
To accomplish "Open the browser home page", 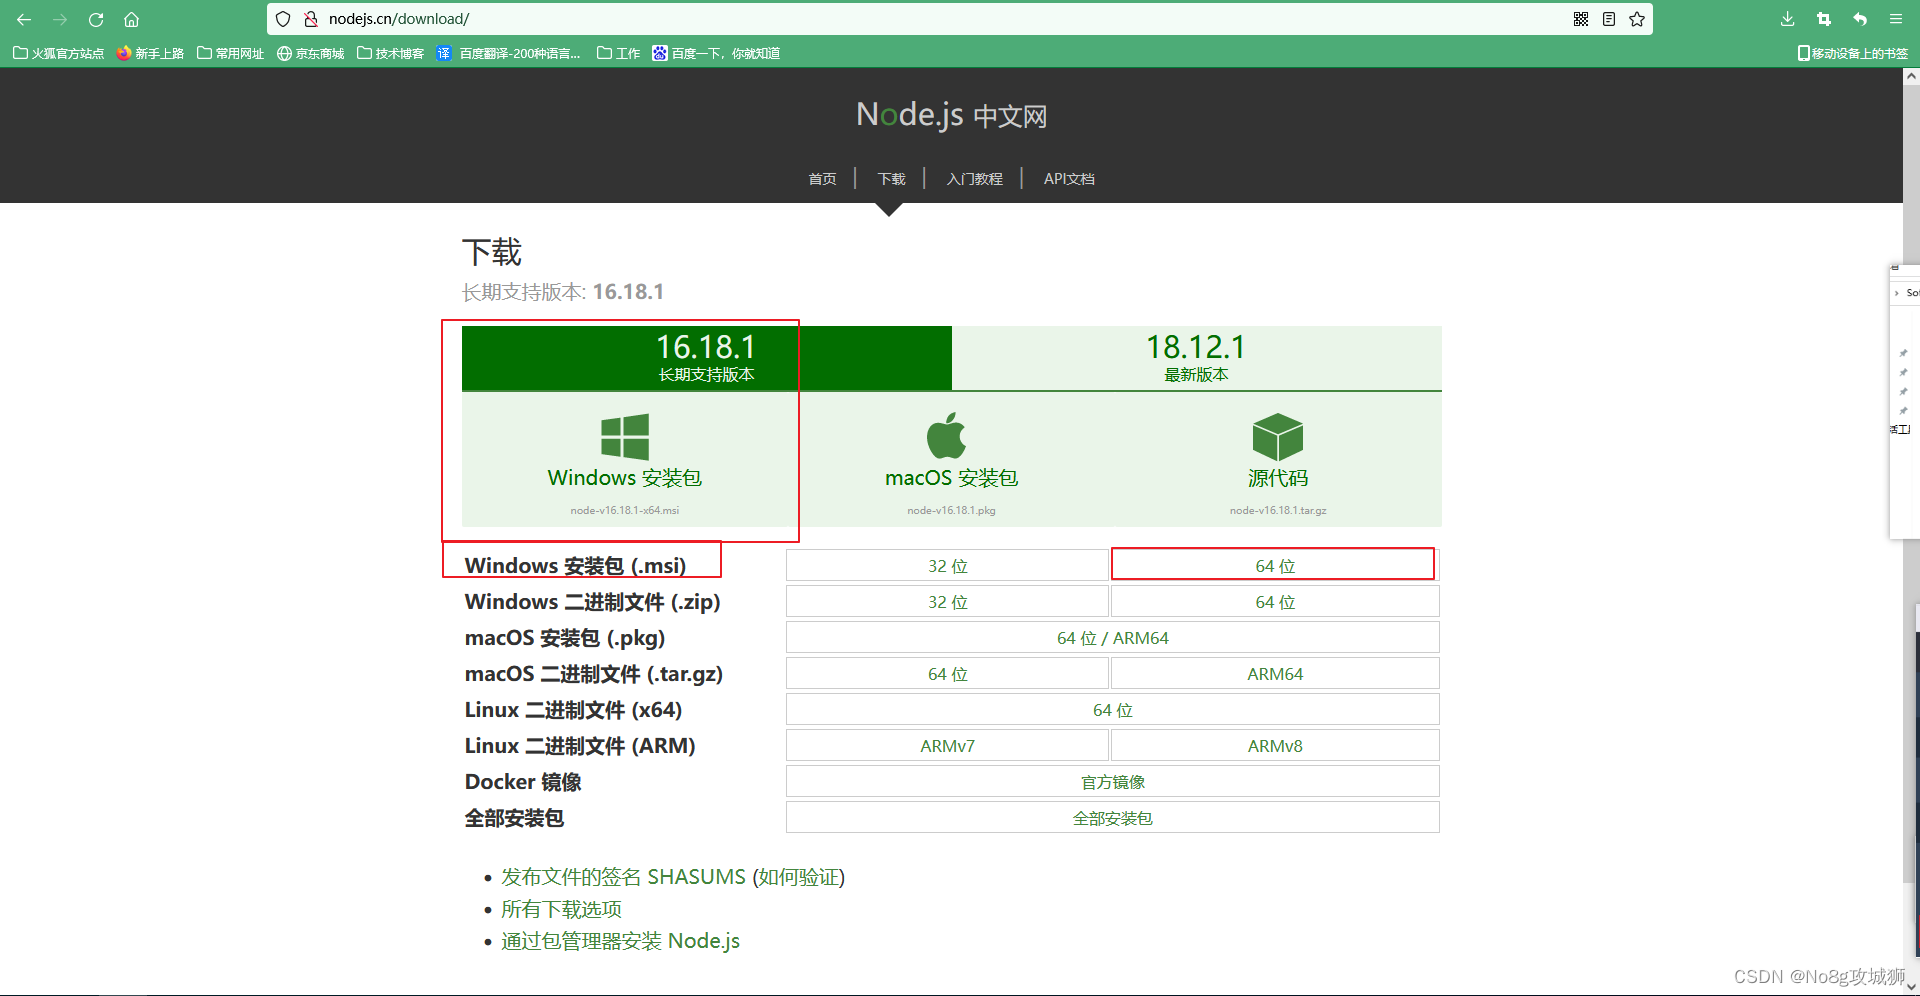I will pos(131,19).
